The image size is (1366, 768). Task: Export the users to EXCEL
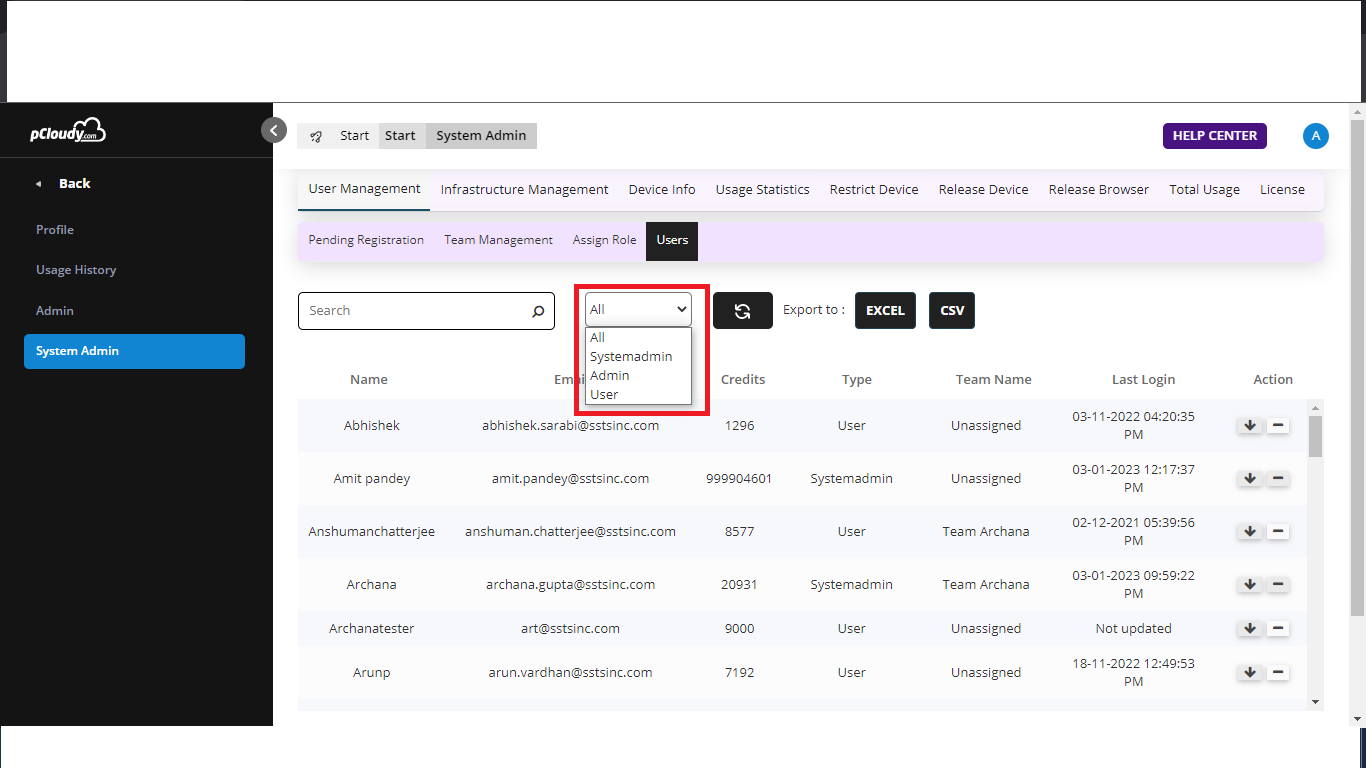pyautogui.click(x=885, y=311)
